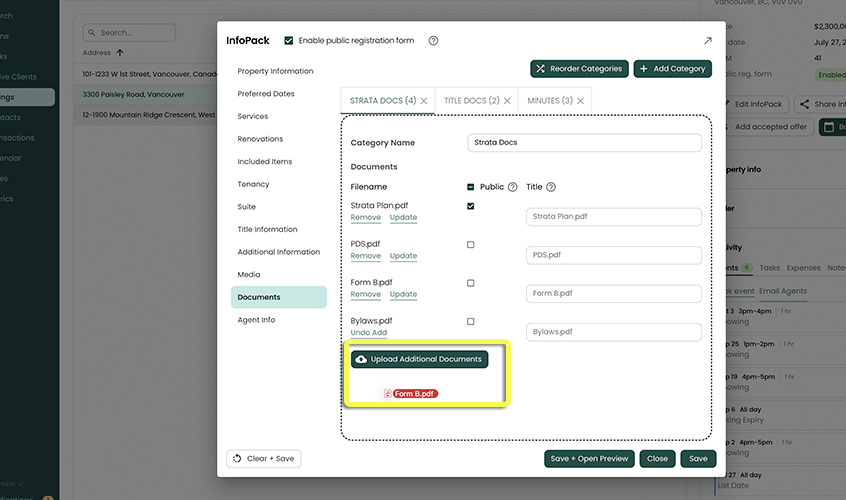Open the Media section in sidebar

pyautogui.click(x=249, y=275)
